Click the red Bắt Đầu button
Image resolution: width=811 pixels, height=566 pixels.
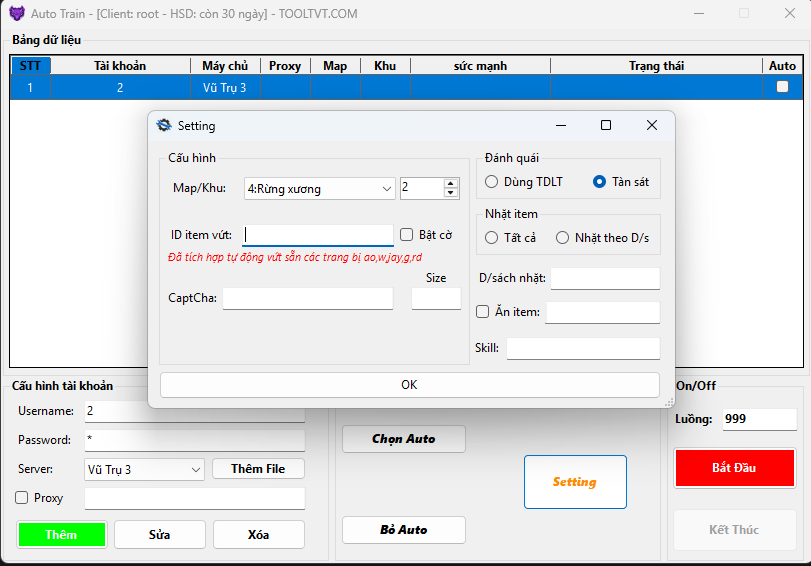tap(734, 468)
